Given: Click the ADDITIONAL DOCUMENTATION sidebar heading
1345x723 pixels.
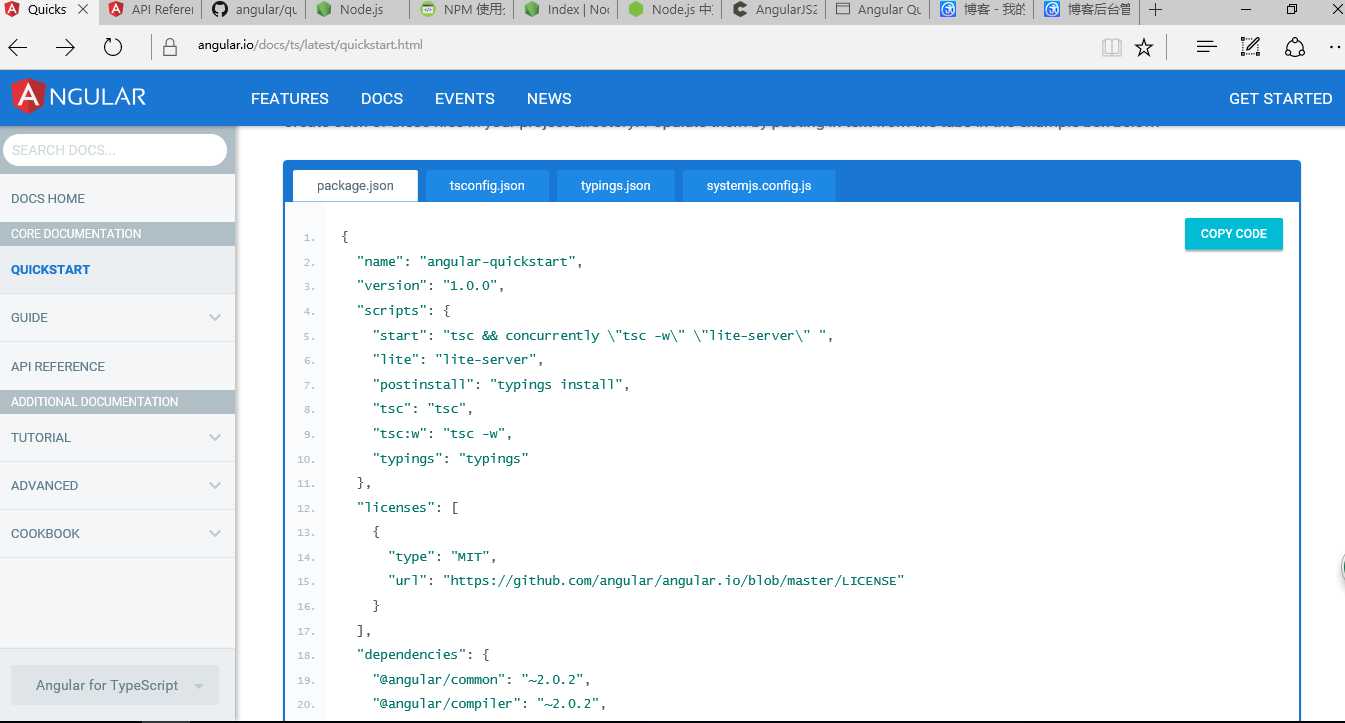Looking at the screenshot, I should (x=117, y=402).
